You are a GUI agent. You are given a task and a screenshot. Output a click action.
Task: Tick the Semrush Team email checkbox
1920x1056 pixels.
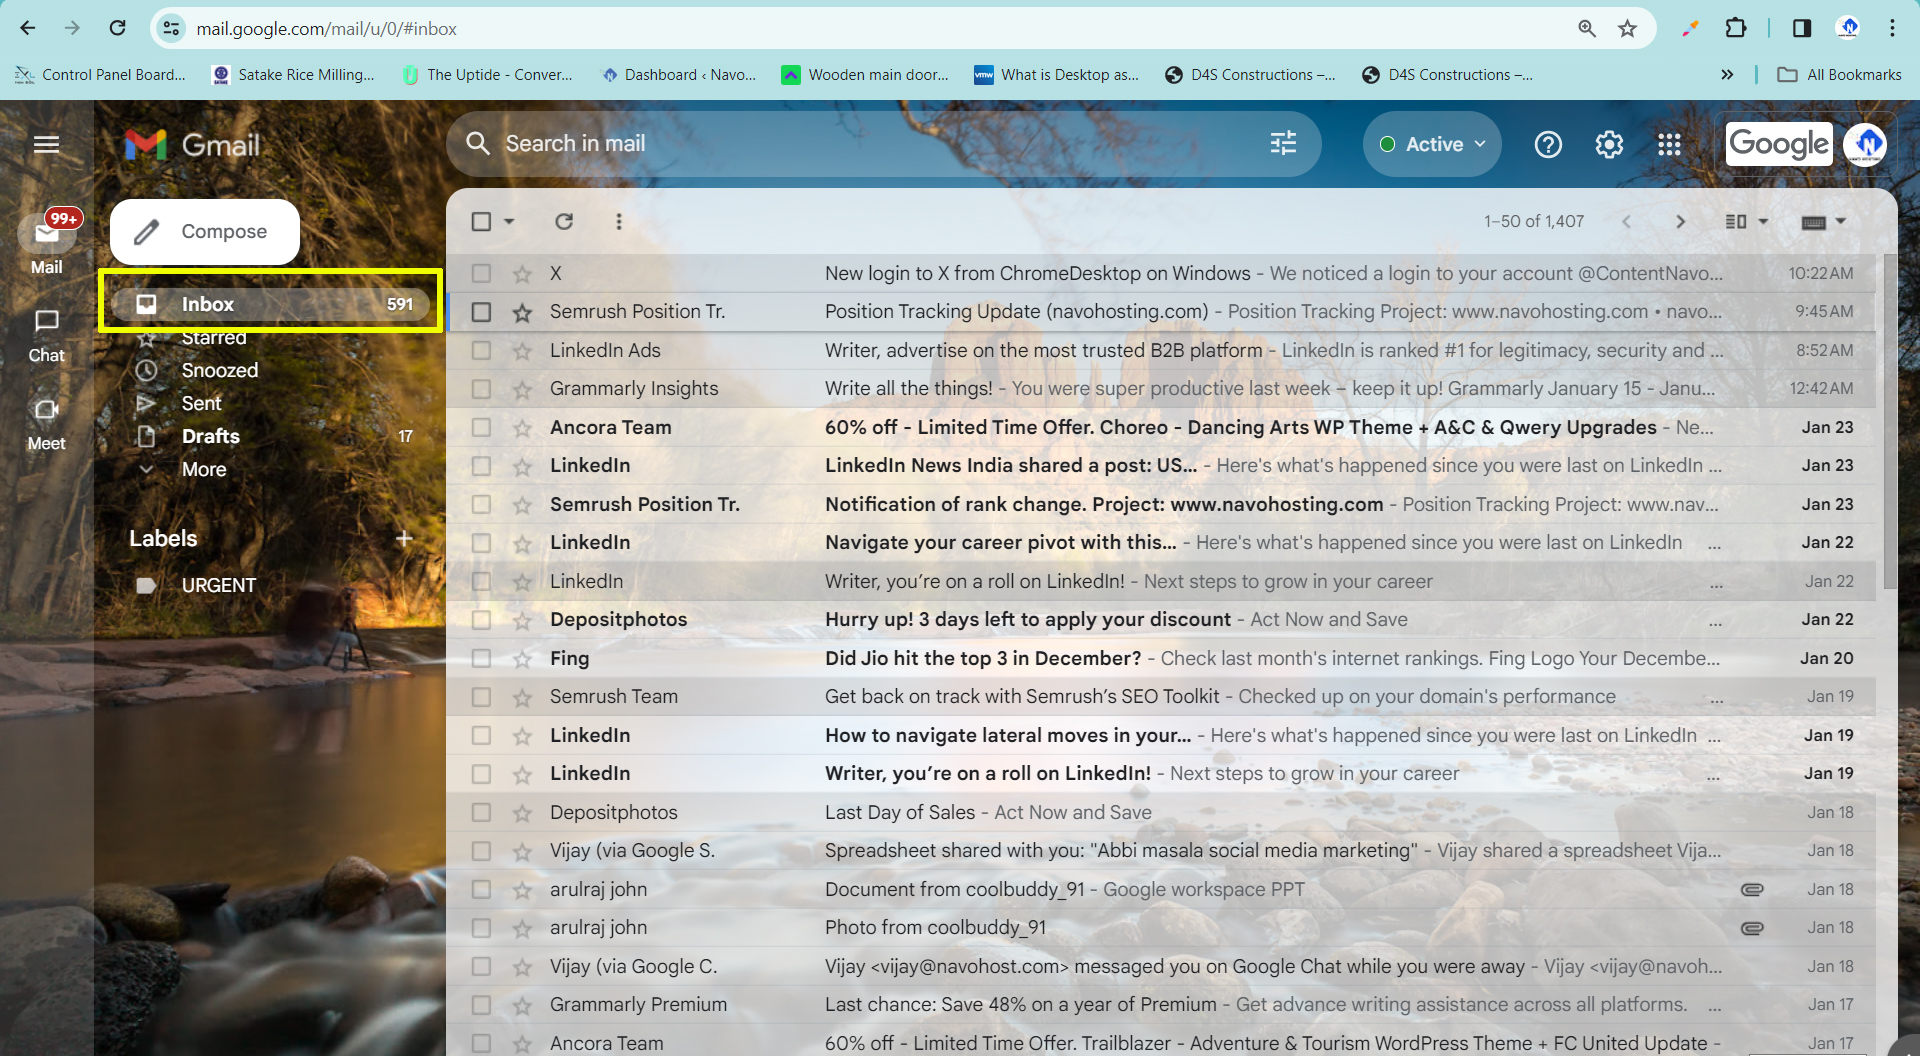coord(481,697)
